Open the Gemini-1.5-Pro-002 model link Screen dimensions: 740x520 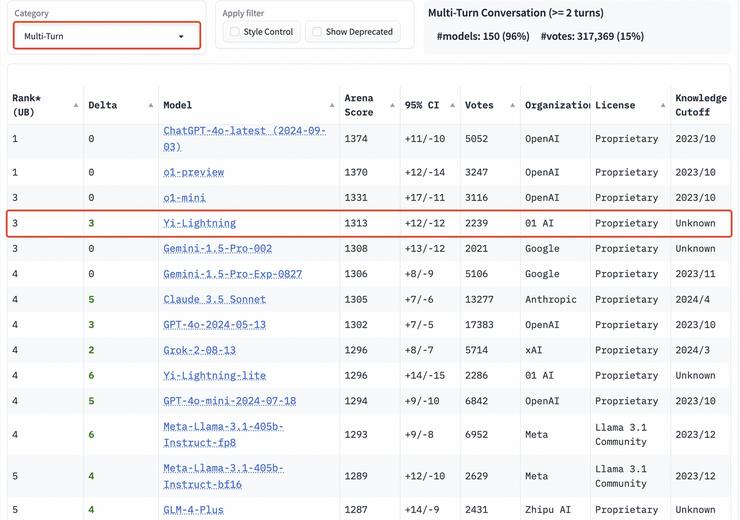tap(218, 249)
